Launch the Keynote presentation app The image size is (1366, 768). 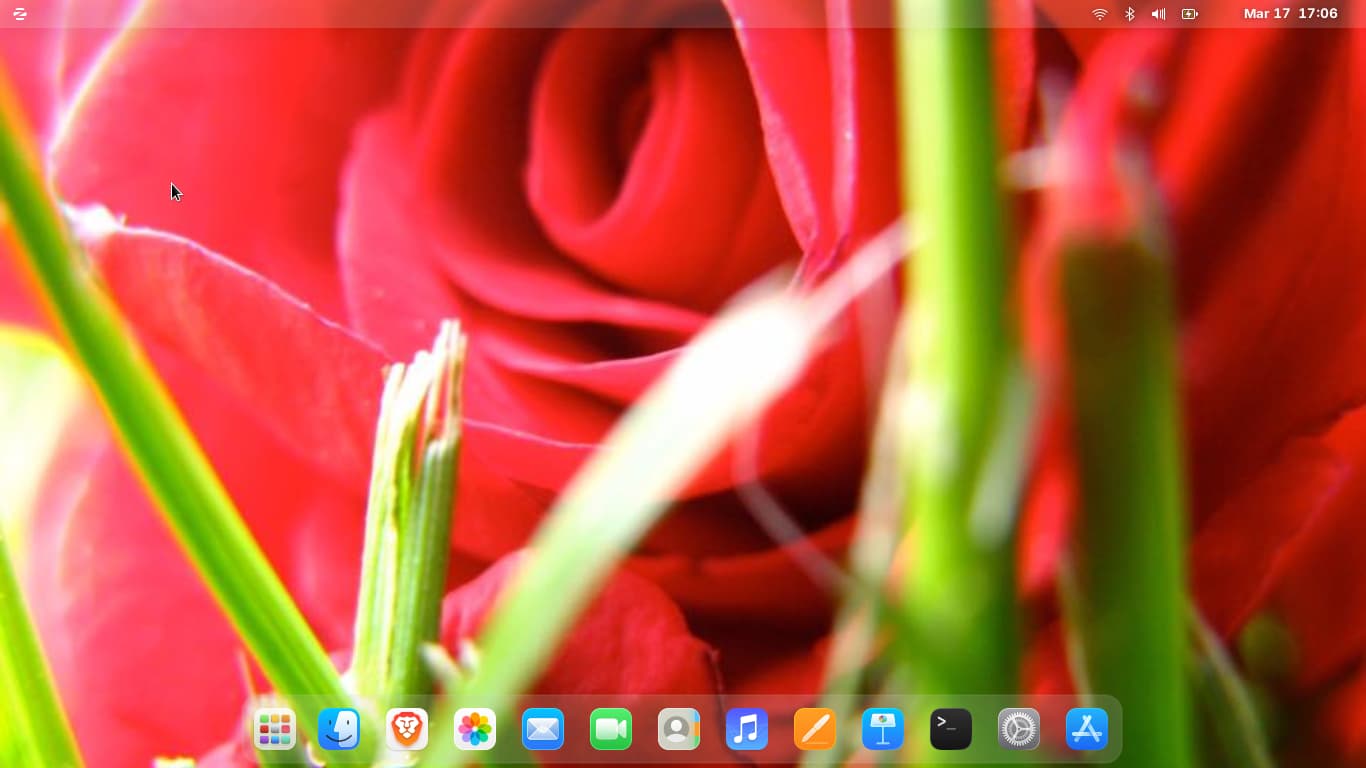(883, 729)
